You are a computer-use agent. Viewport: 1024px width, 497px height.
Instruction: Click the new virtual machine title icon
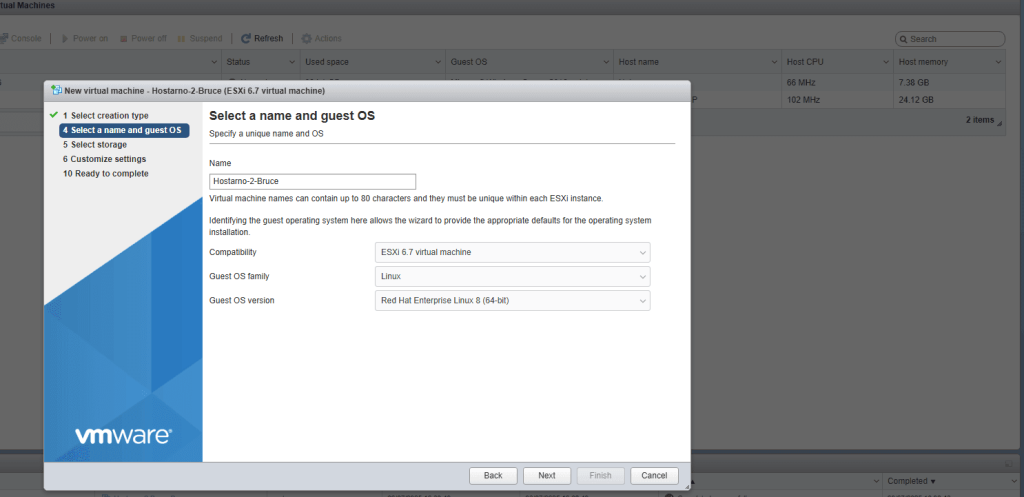pos(56,90)
